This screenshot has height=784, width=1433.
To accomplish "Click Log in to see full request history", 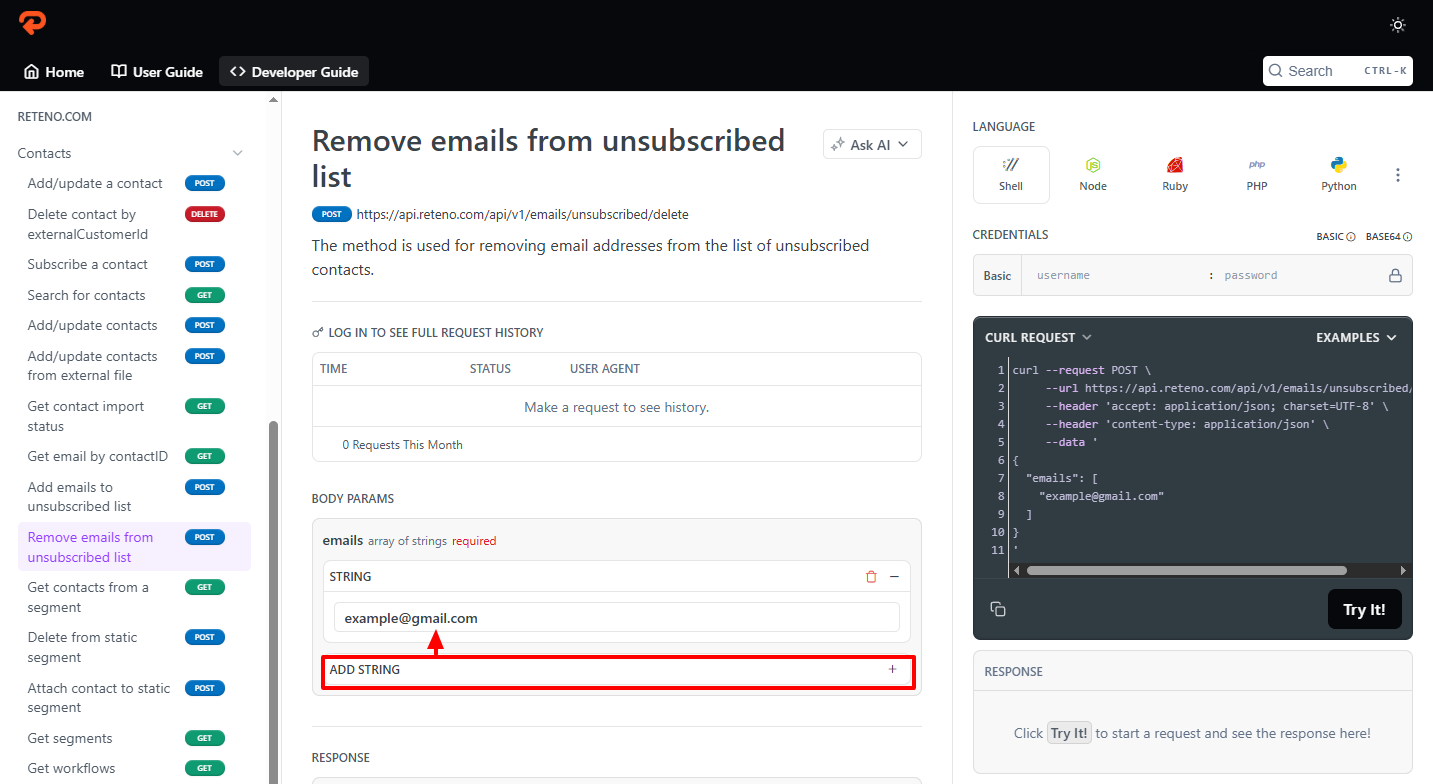I will [x=428, y=332].
